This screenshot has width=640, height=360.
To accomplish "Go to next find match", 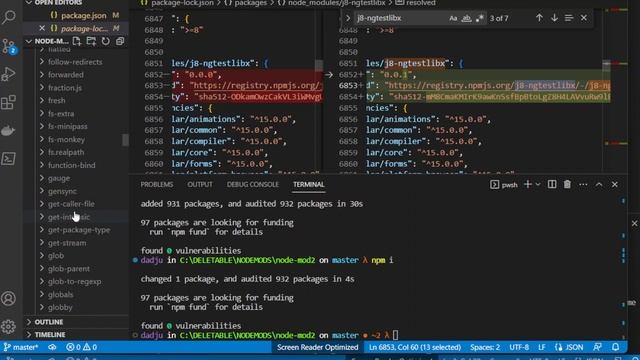I will (554, 18).
